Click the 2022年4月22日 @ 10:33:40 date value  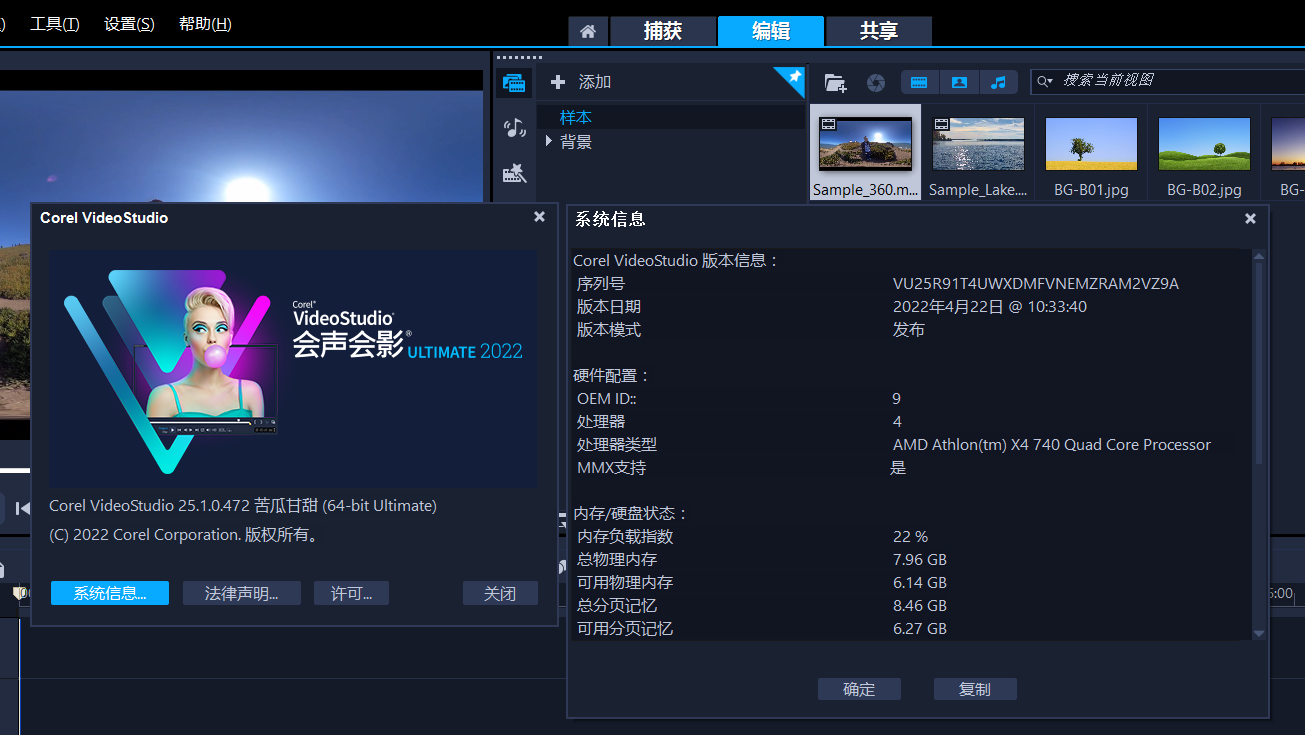(x=990, y=307)
